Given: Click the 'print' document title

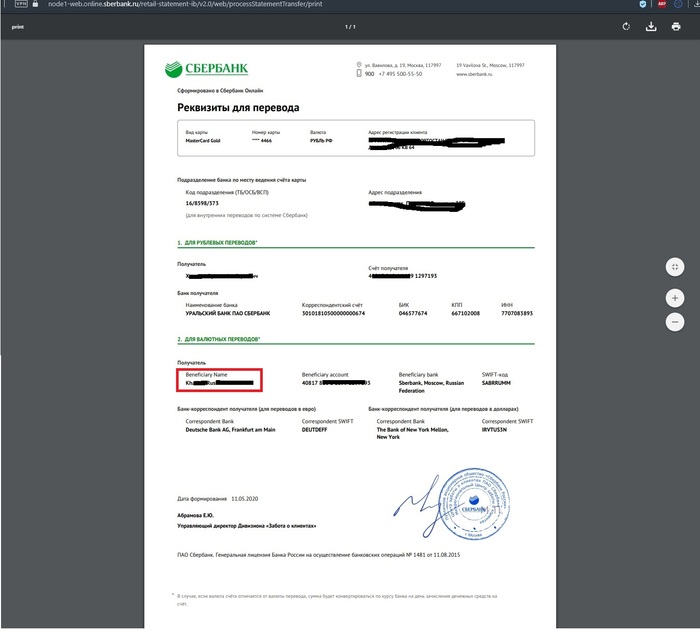Looking at the screenshot, I should (17, 27).
